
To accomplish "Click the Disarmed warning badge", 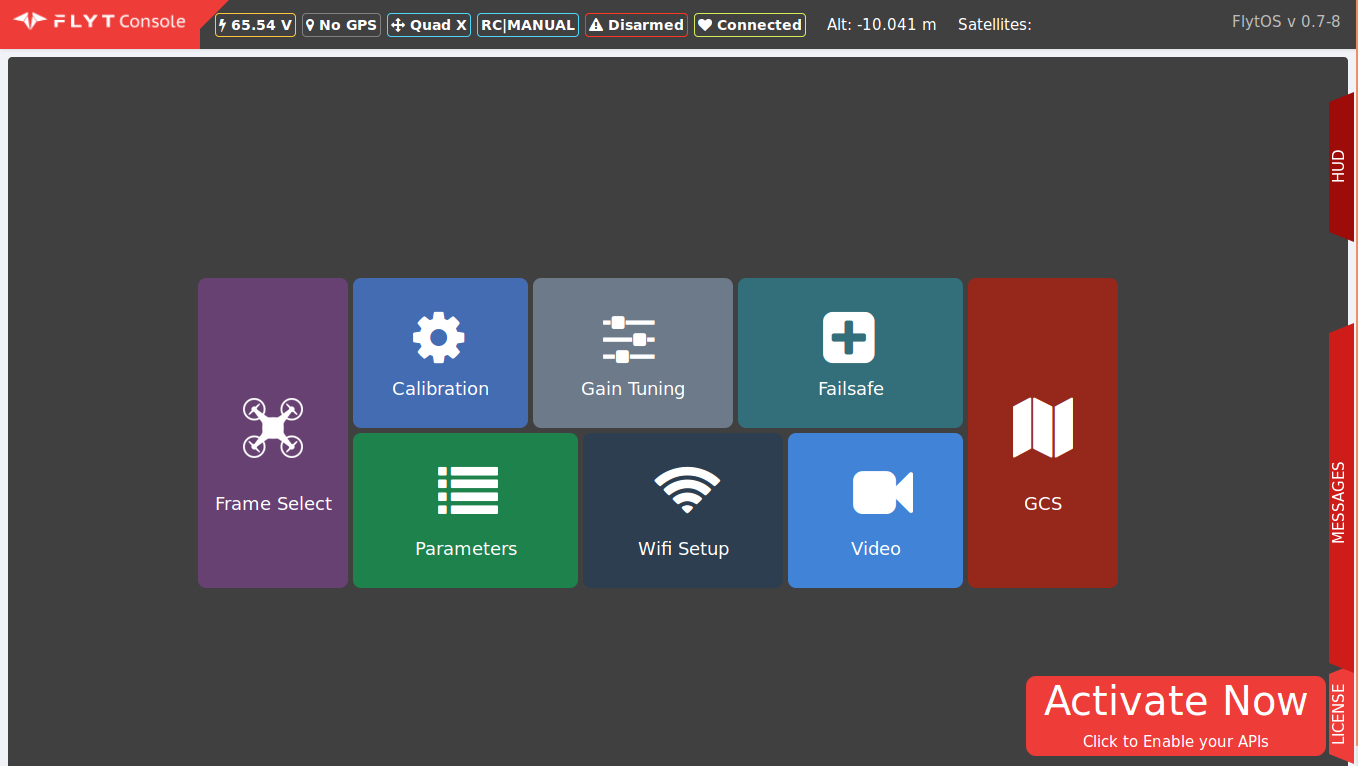I will click(x=636, y=25).
